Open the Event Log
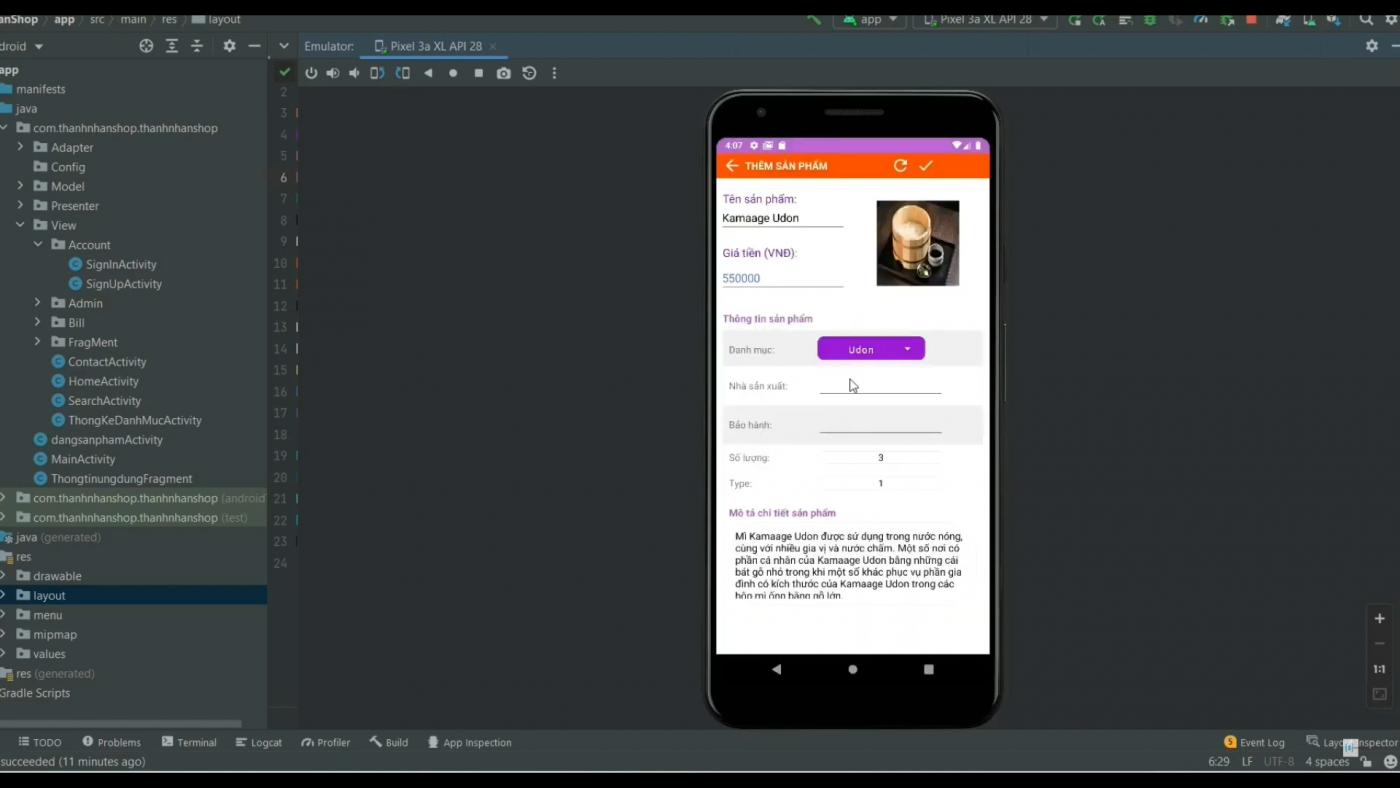1400x788 pixels. pyautogui.click(x=1254, y=742)
